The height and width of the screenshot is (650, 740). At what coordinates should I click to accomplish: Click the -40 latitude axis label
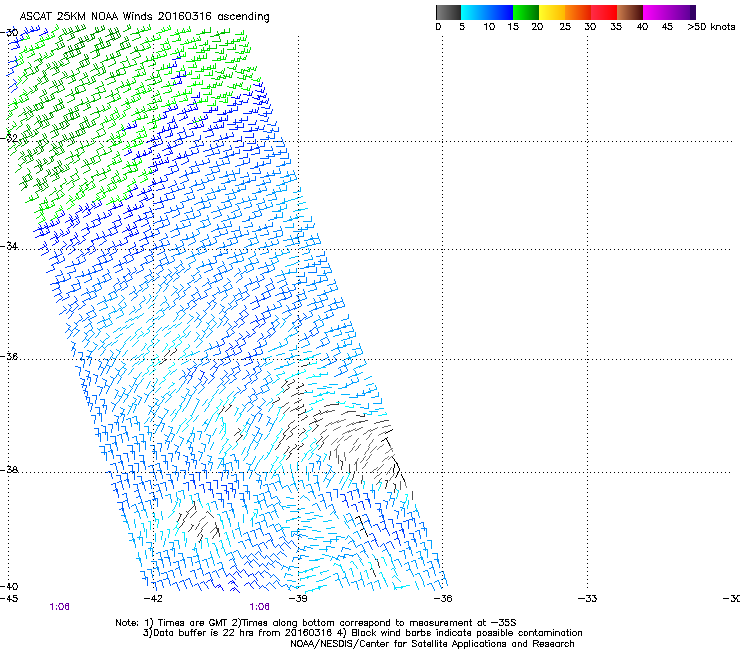coord(9,586)
